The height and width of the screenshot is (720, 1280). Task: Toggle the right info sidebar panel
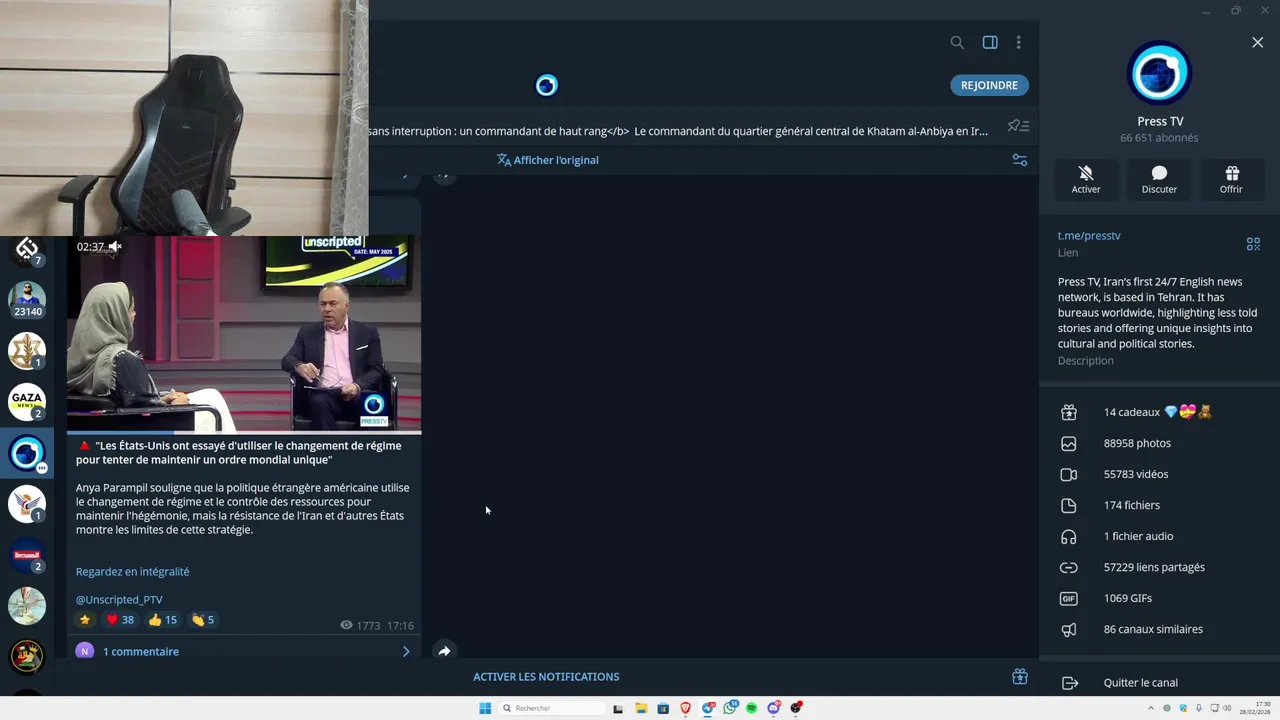pos(990,42)
